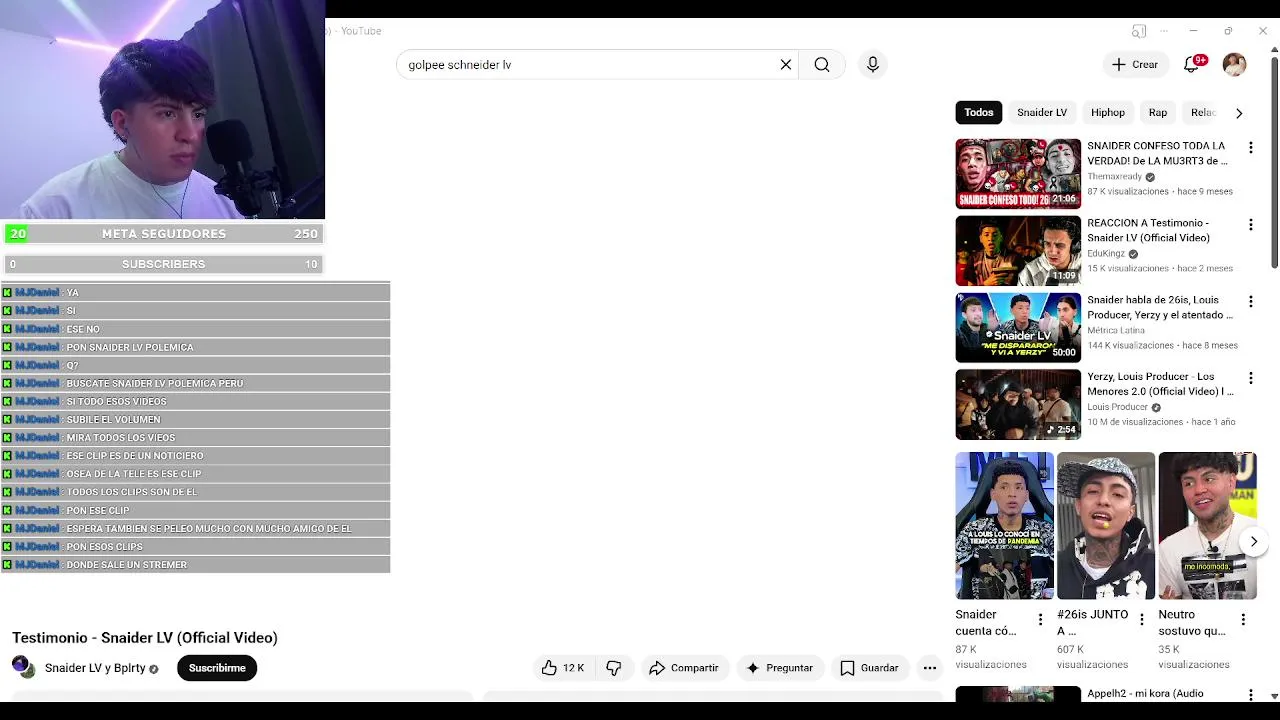Open options for SNAIDER CONFESO video
This screenshot has height=720, width=1280.
coord(1250,148)
